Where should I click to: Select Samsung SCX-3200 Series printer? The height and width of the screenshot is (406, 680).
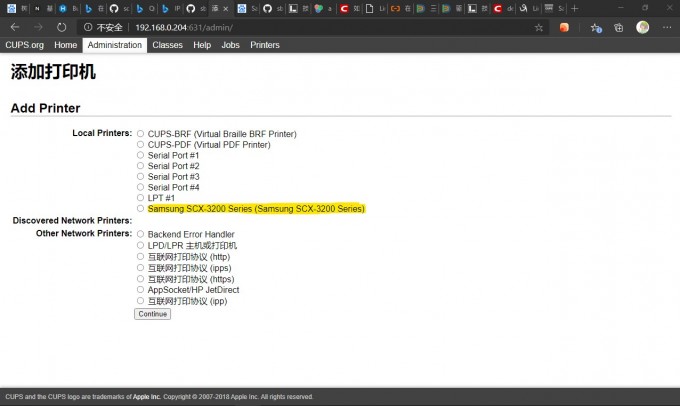point(141,209)
